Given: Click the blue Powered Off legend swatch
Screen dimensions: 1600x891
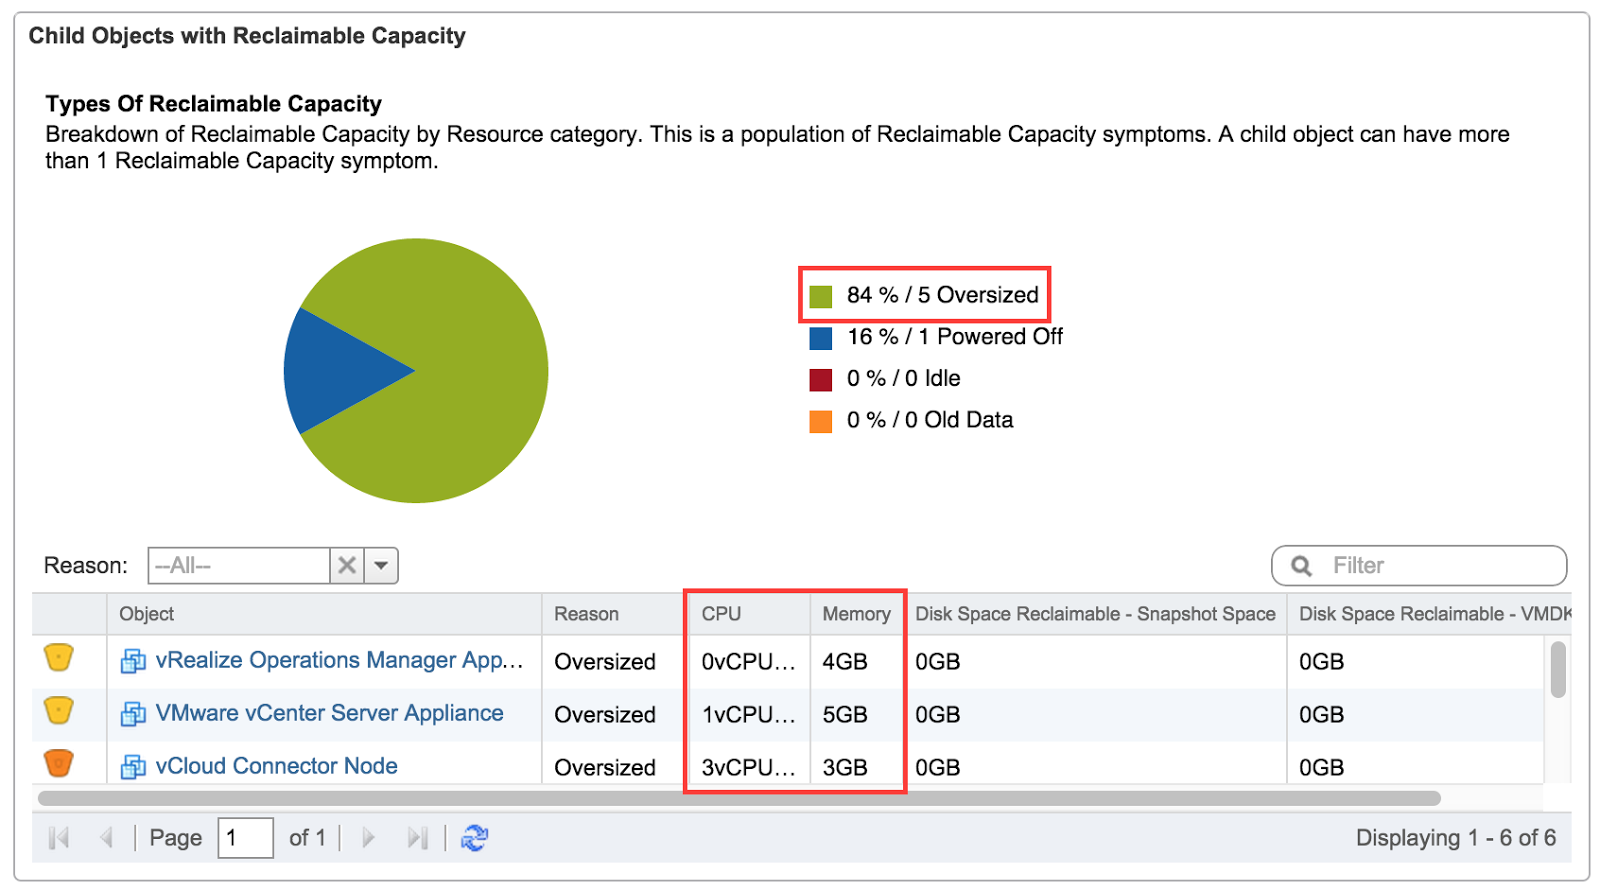Looking at the screenshot, I should pos(821,338).
